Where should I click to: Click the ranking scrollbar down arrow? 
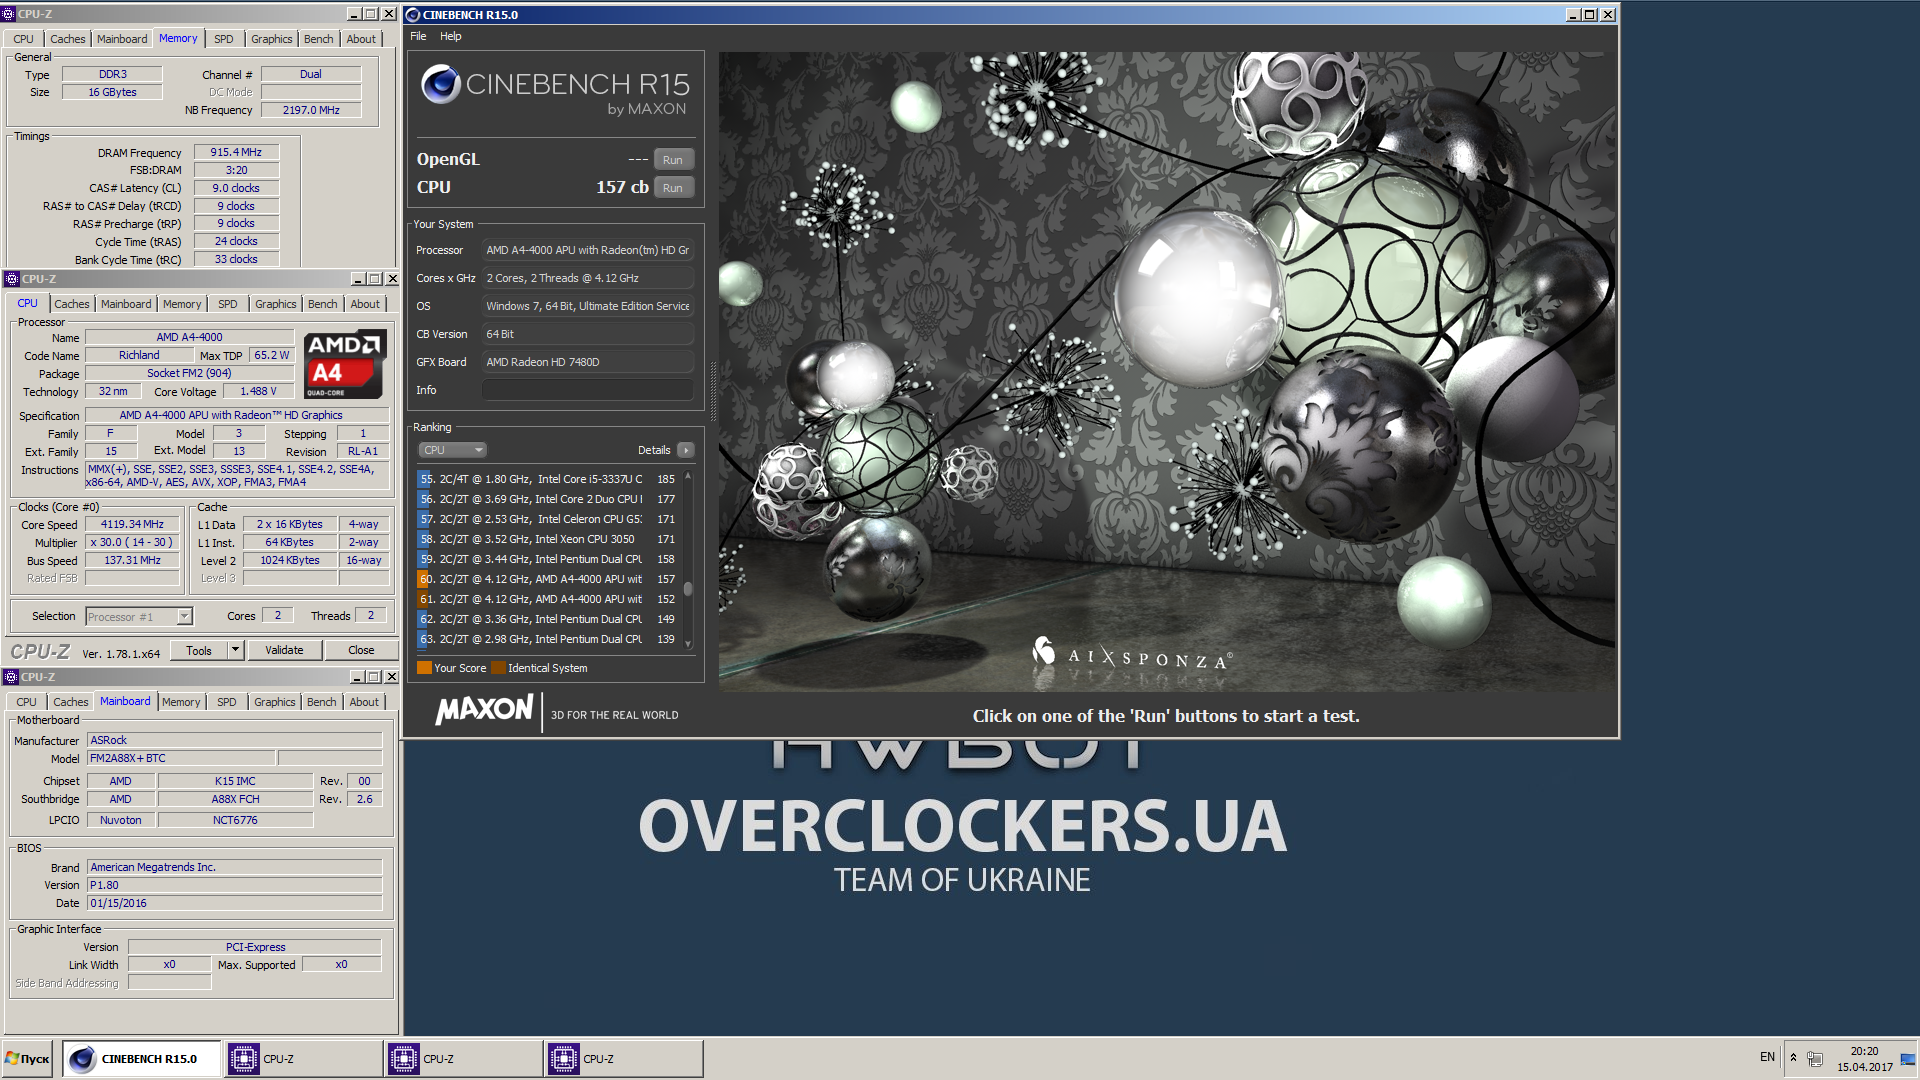[x=688, y=645]
